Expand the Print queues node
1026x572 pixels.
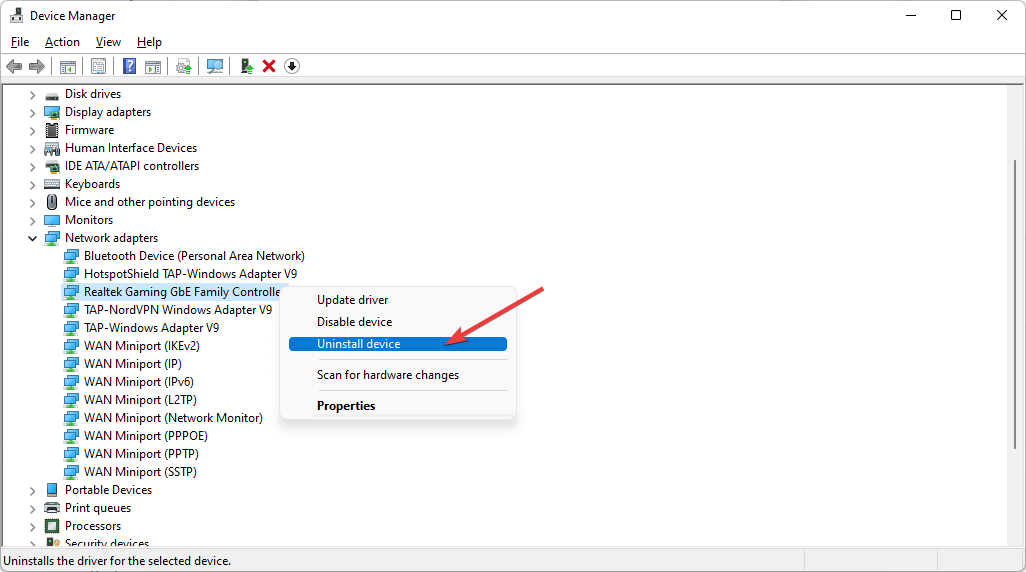coord(32,509)
